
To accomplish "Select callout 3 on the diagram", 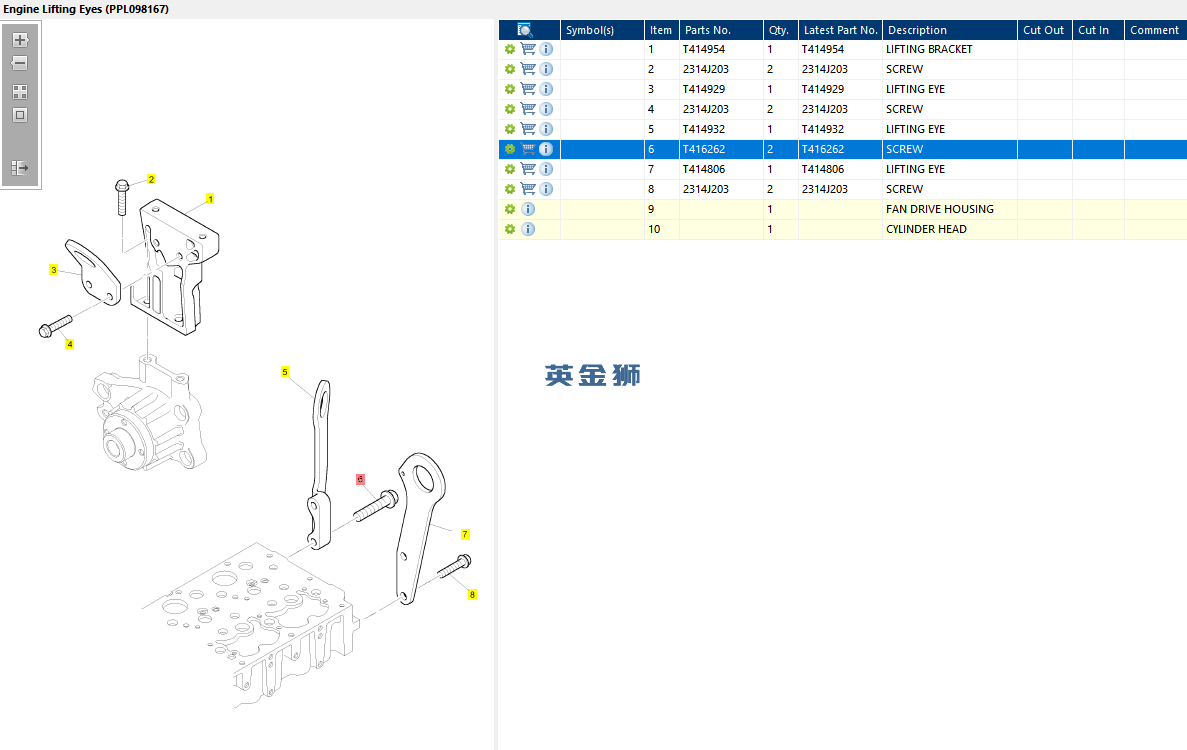I will click(x=54, y=269).
